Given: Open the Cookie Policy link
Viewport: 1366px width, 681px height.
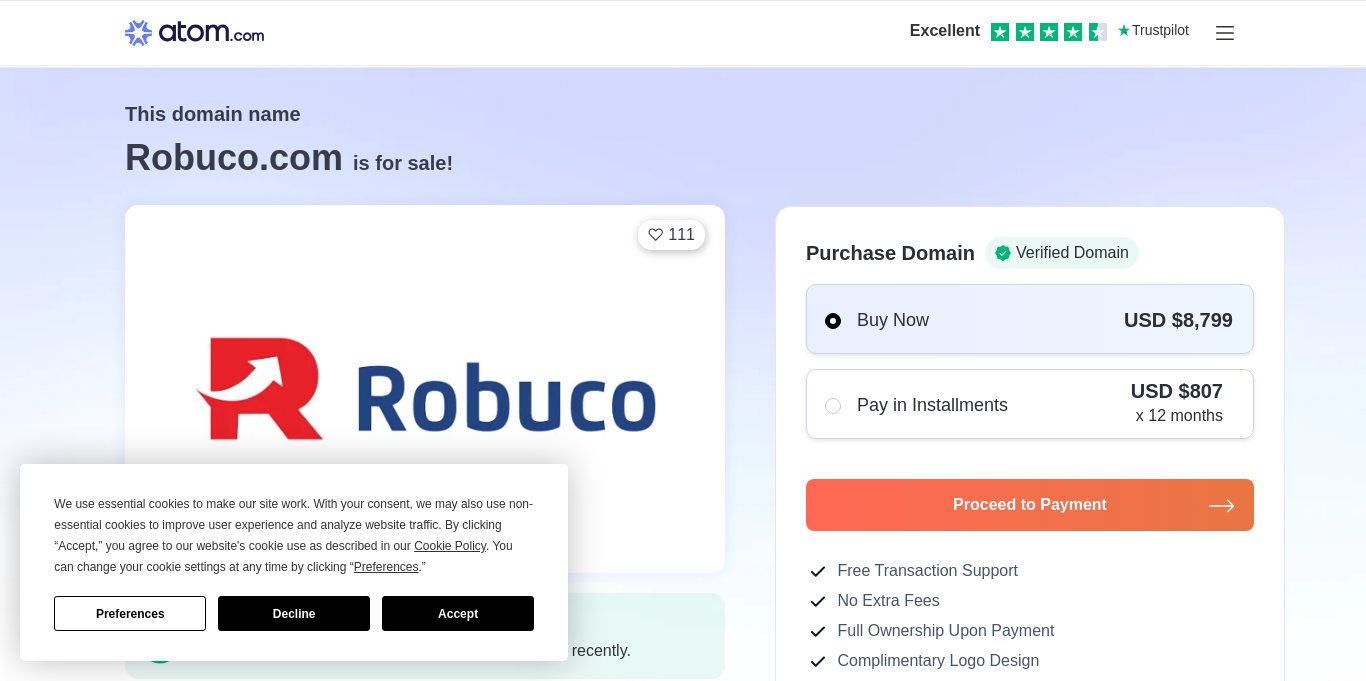Looking at the screenshot, I should click(x=450, y=546).
